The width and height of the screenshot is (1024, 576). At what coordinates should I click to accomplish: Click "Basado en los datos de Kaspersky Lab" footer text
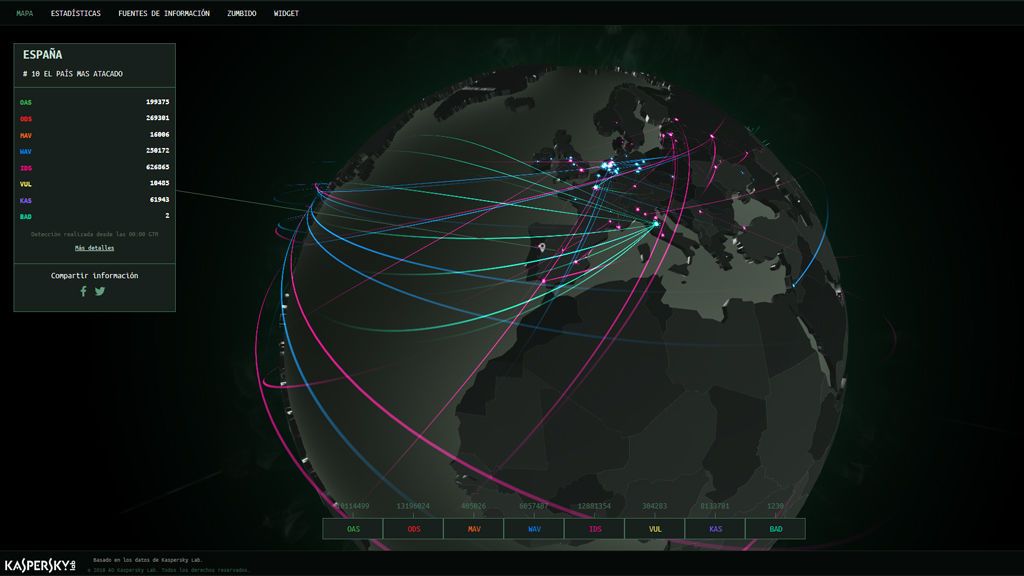point(148,560)
